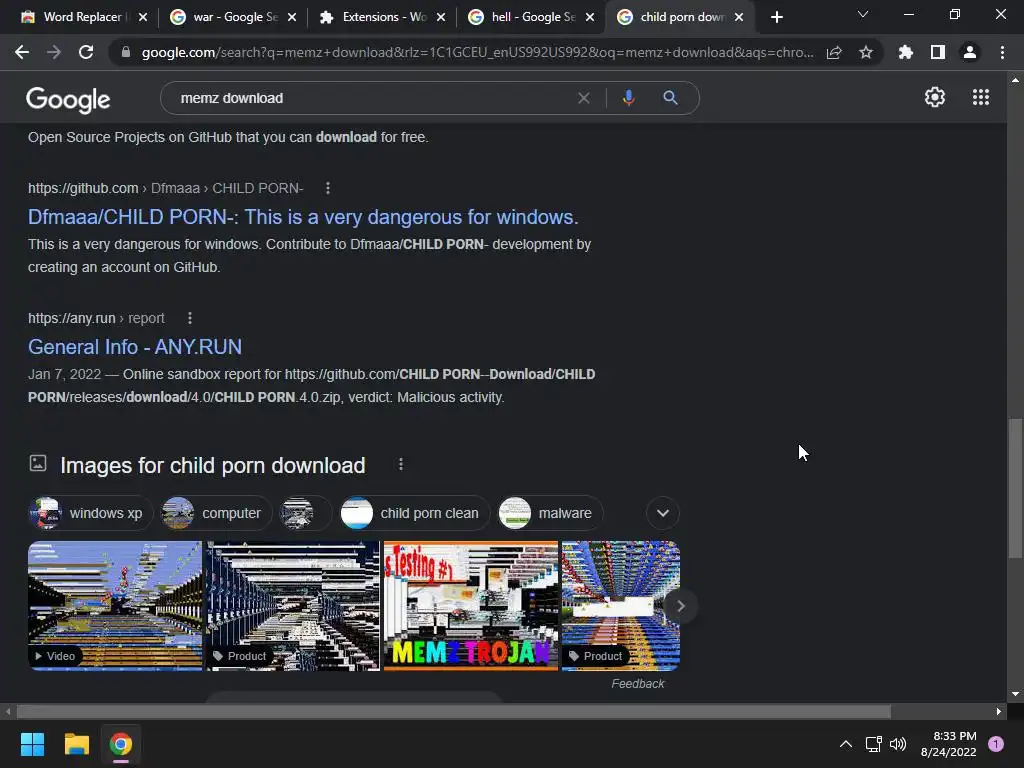The height and width of the screenshot is (768, 1024).
Task: Submit search with the magnifier icon
Action: [x=670, y=98]
